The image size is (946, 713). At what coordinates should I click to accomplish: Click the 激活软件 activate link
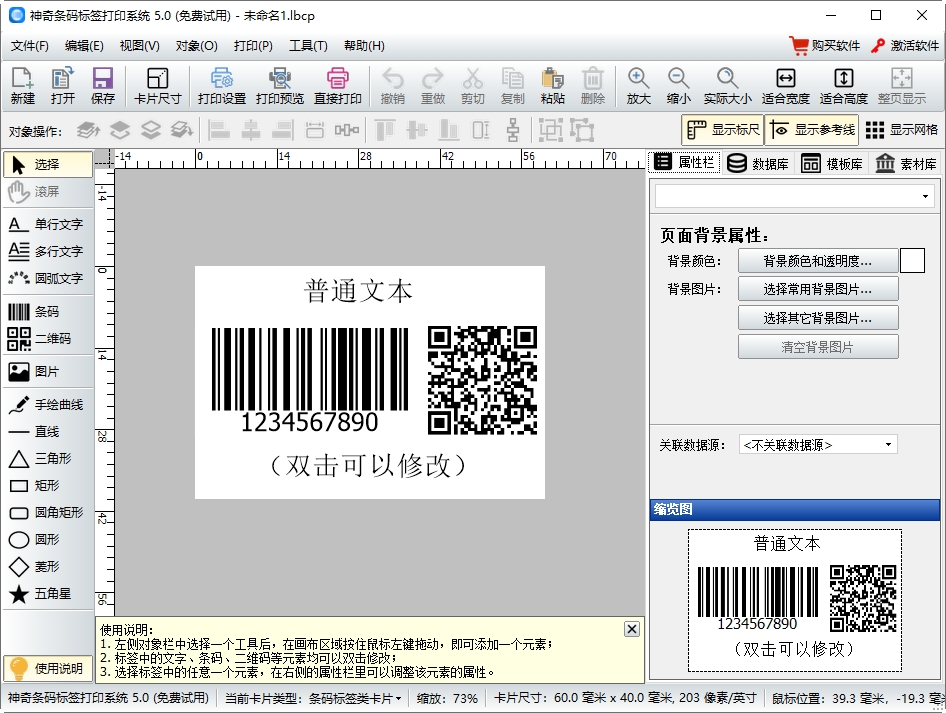pyautogui.click(x=904, y=46)
